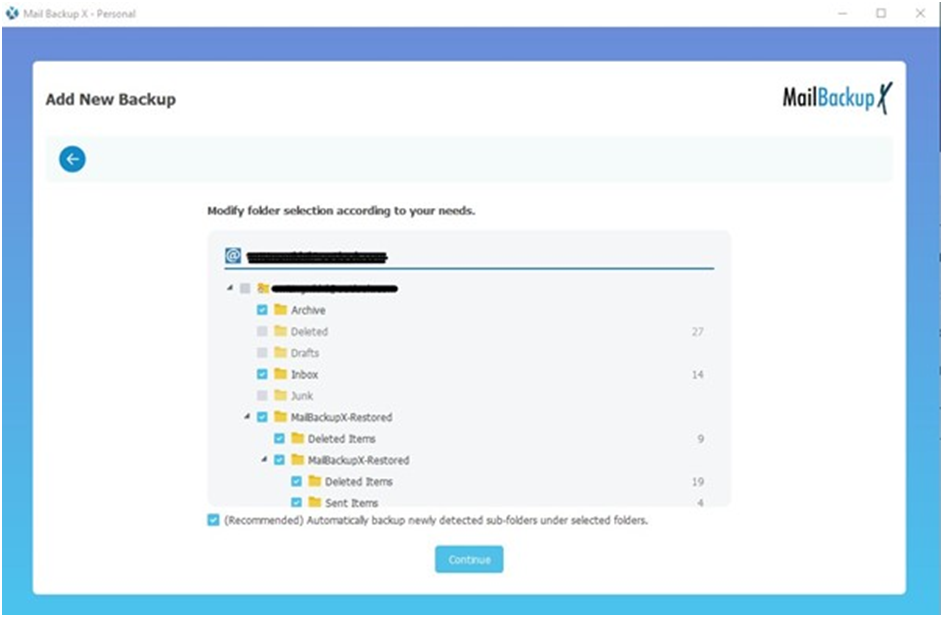
Task: Check the Drafts folder checkbox
Action: (262, 352)
